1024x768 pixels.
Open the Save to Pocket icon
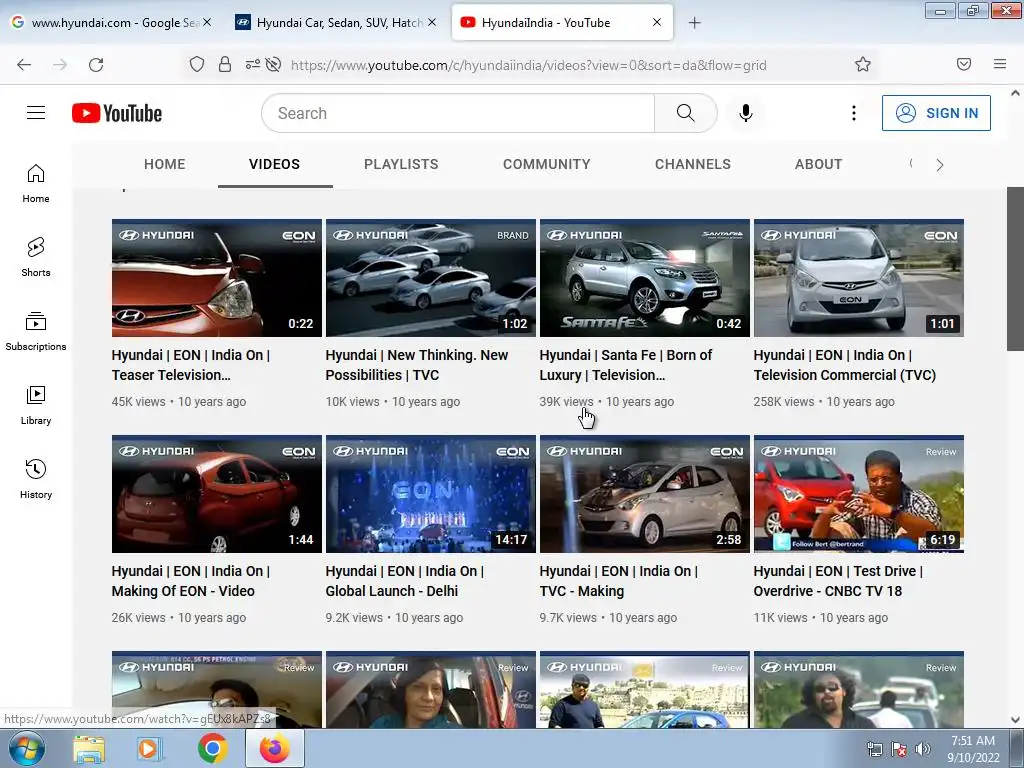[964, 64]
